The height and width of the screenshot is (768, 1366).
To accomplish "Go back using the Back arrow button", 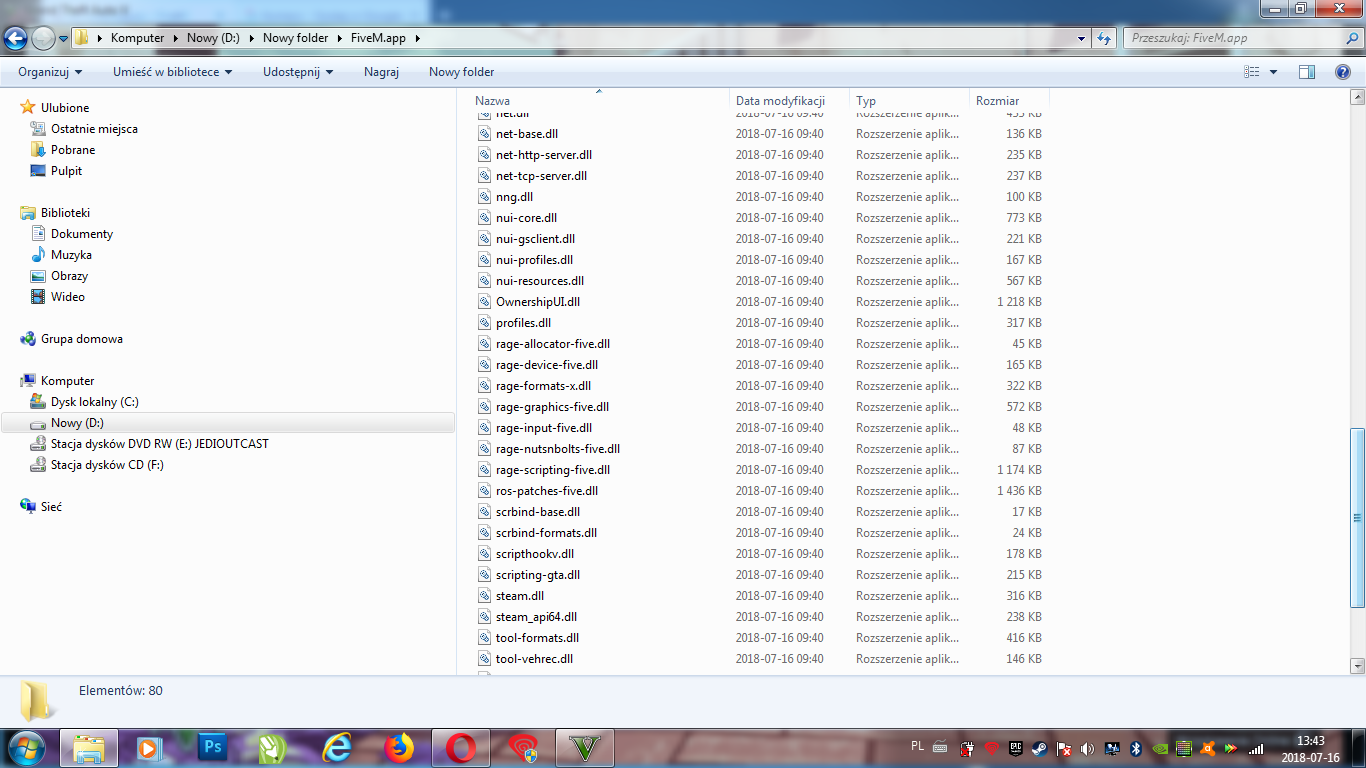I will pos(15,39).
